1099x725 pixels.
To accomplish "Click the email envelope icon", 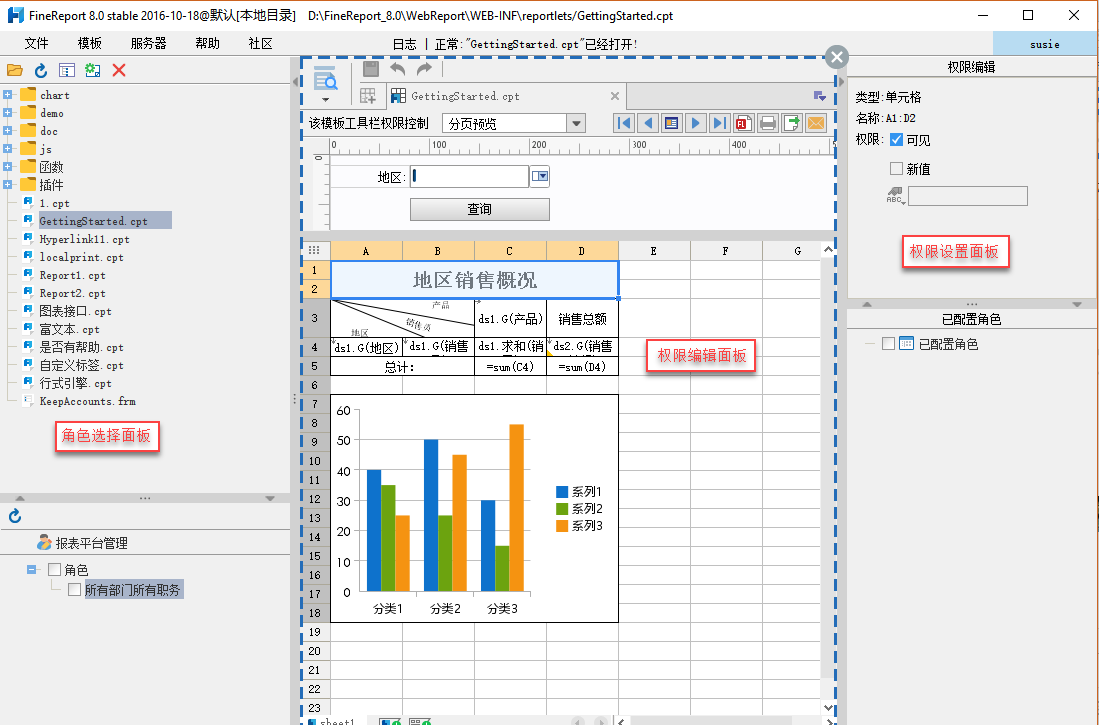I will click(x=816, y=123).
